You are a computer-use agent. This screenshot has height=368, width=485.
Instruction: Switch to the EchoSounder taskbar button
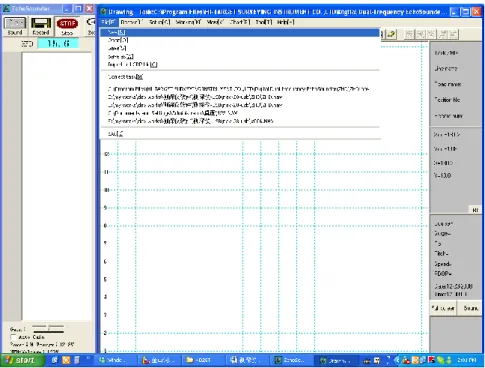coord(292,360)
